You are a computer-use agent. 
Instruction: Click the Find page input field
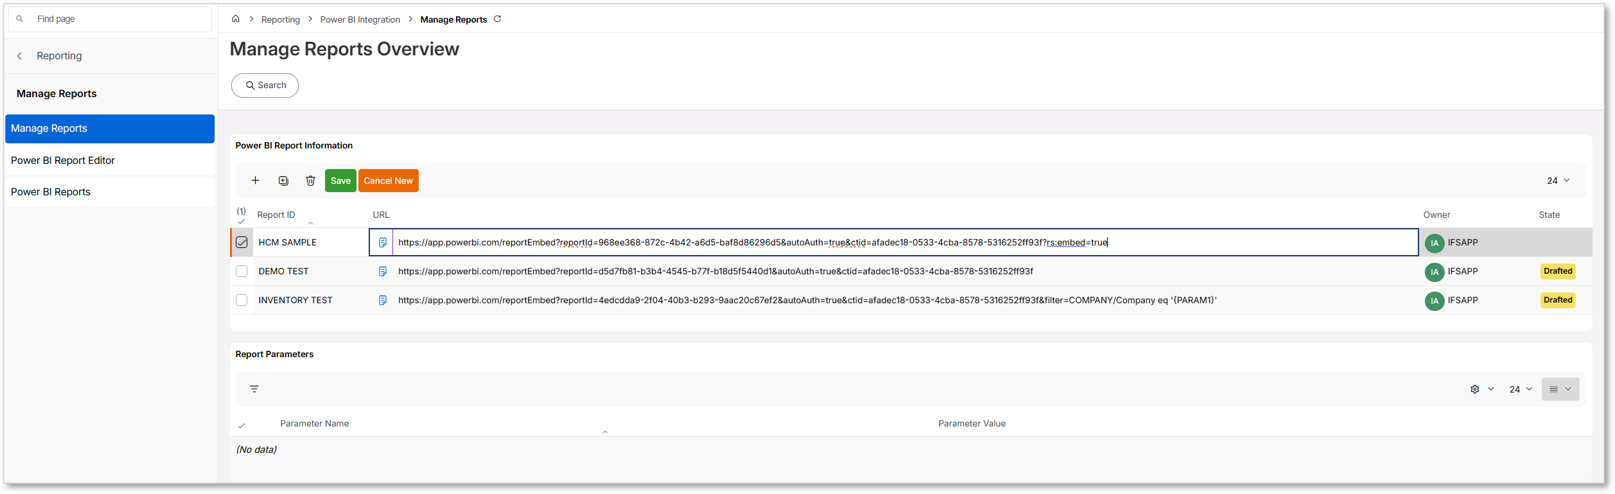[x=110, y=19]
